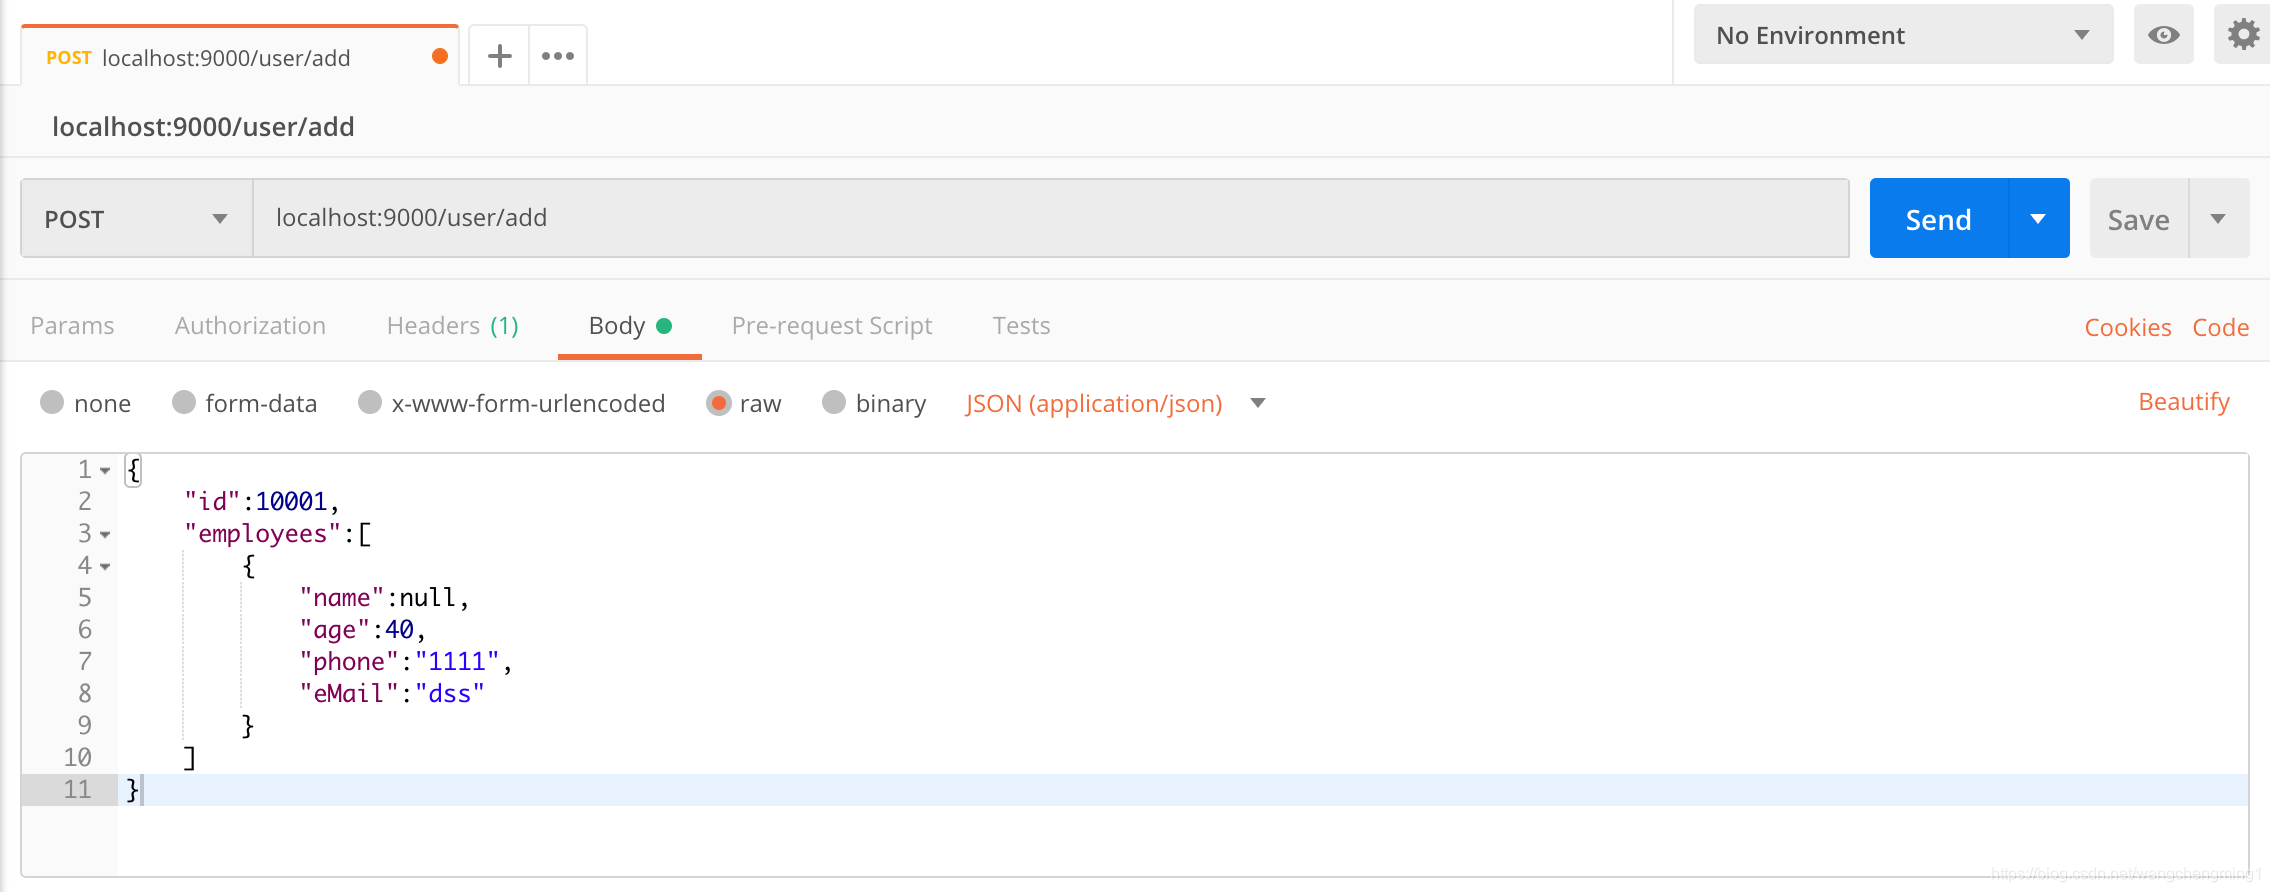Beautify the JSON body
Screen dimensions: 2270x892
coord(2184,402)
